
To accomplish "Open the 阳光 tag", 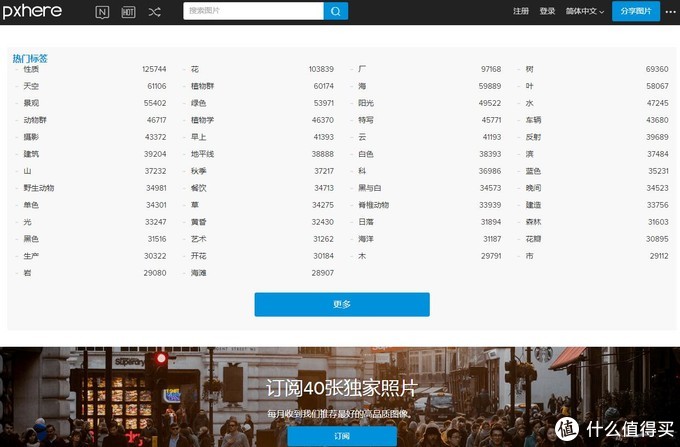I will pyautogui.click(x=366, y=103).
